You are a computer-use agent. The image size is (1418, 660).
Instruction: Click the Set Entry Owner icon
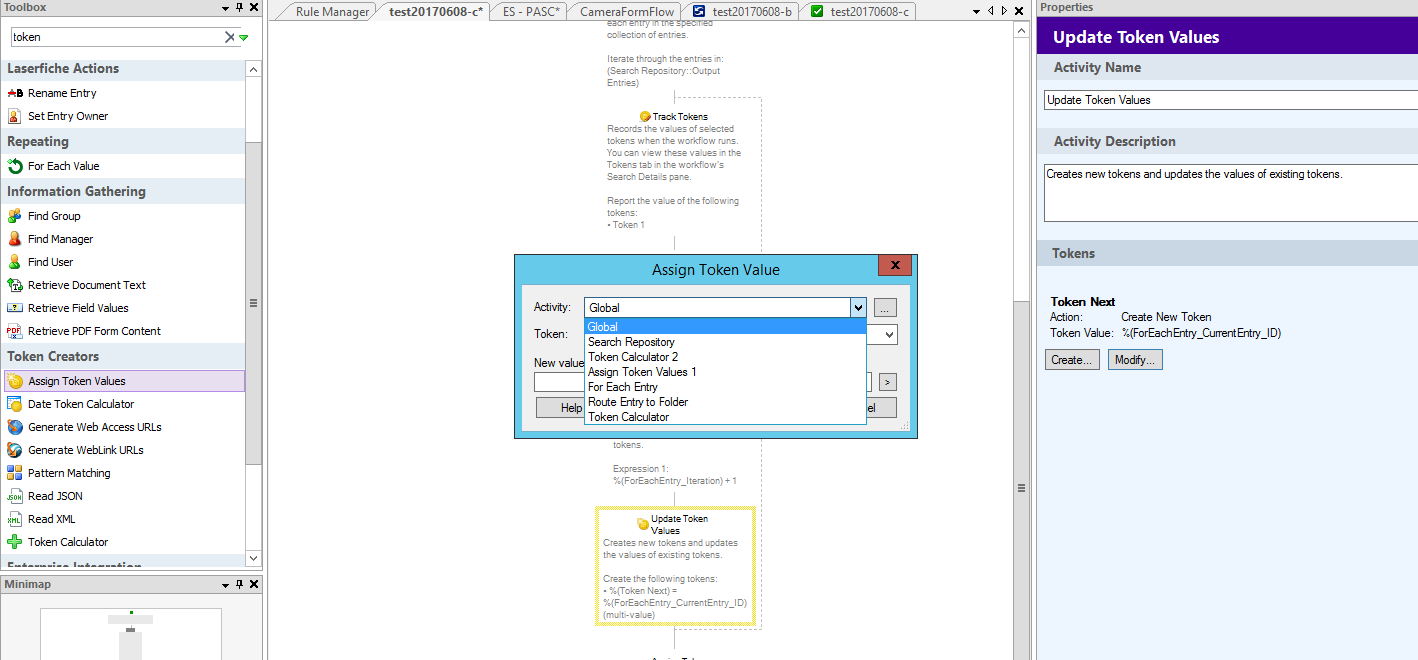[x=14, y=116]
